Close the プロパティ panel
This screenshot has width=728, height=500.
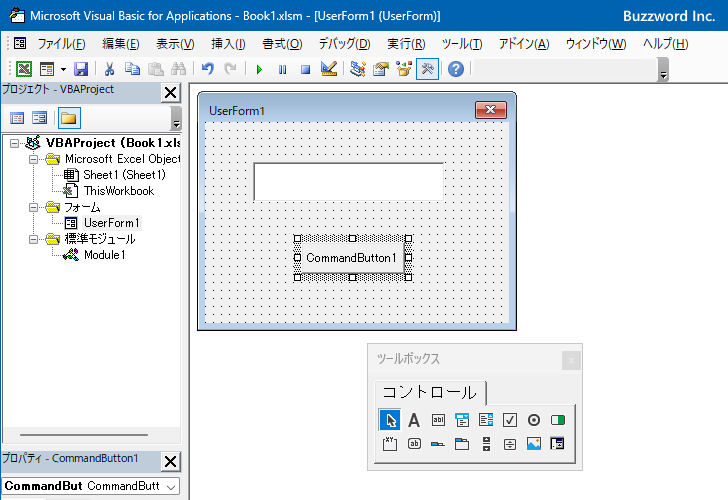click(x=170, y=461)
